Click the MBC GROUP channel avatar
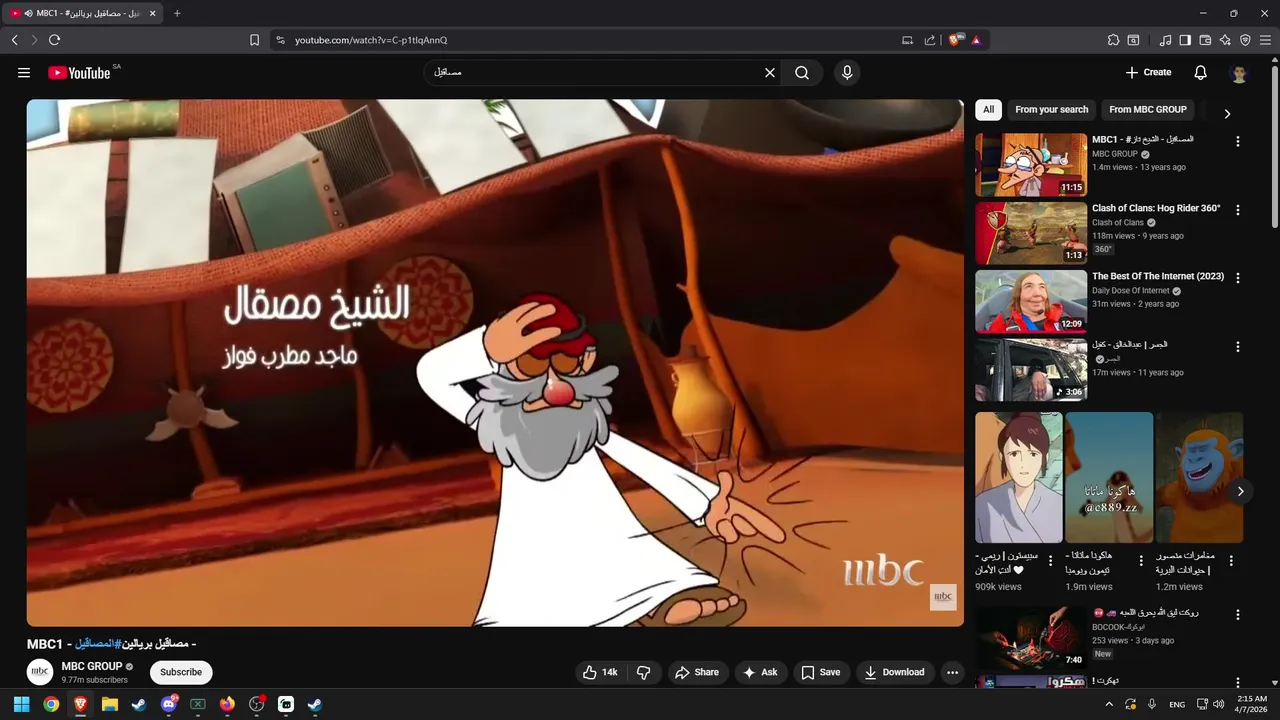This screenshot has width=1280, height=720. [x=40, y=672]
